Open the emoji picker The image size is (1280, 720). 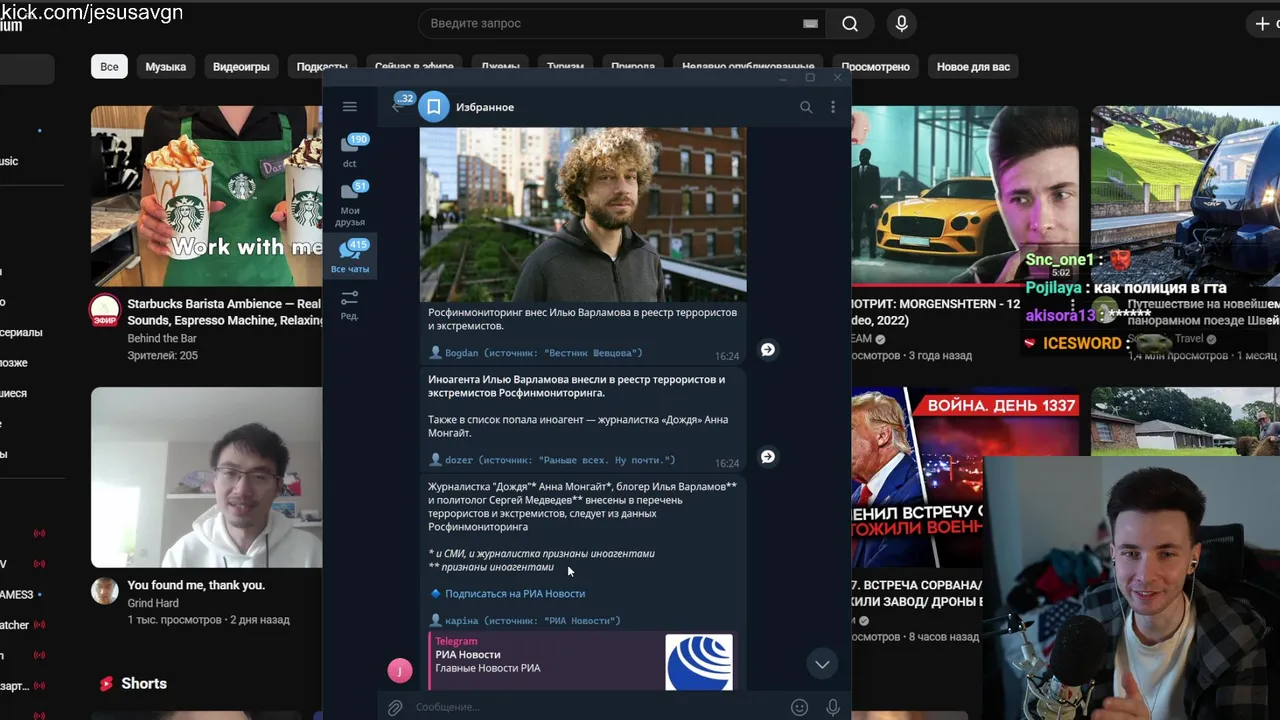click(x=799, y=707)
